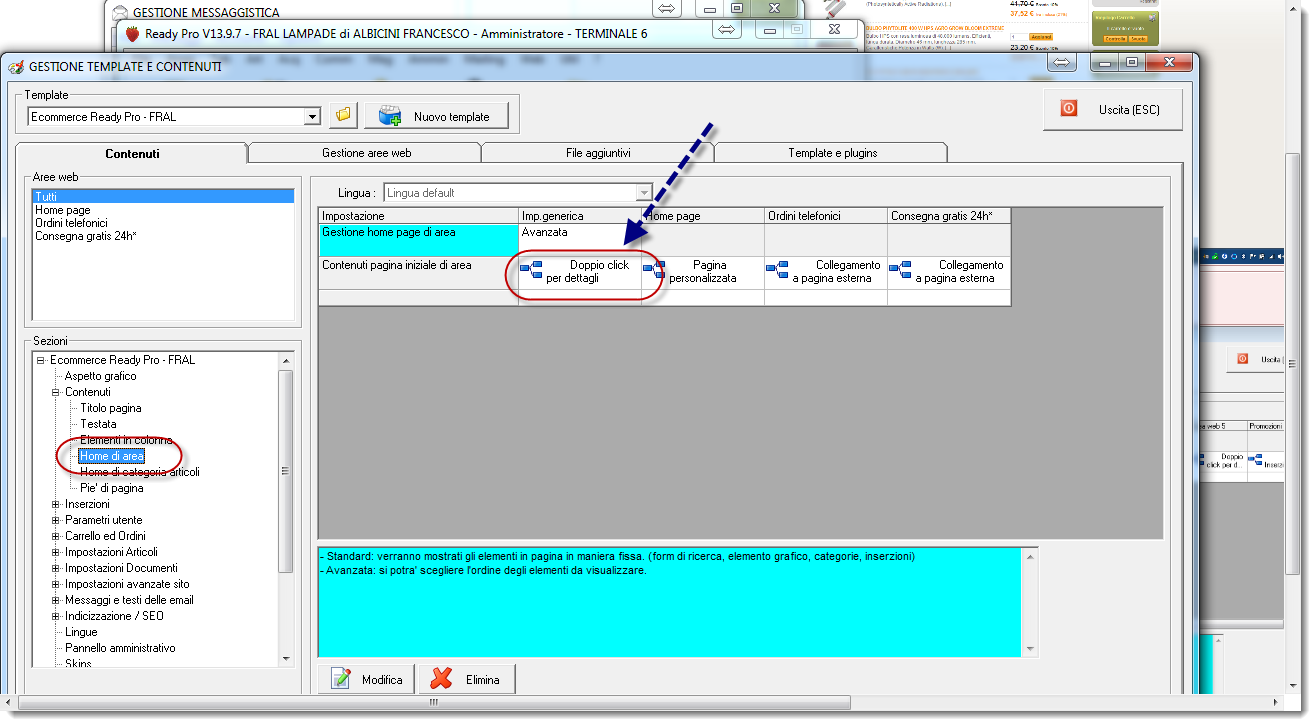Click the bottom horizontal scrollbar thumb

click(434, 703)
